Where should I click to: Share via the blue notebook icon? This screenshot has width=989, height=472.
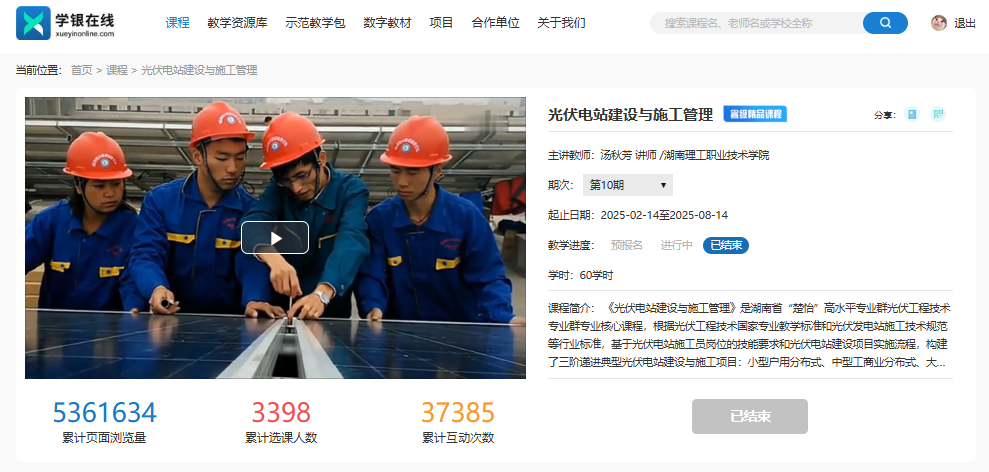(x=911, y=114)
